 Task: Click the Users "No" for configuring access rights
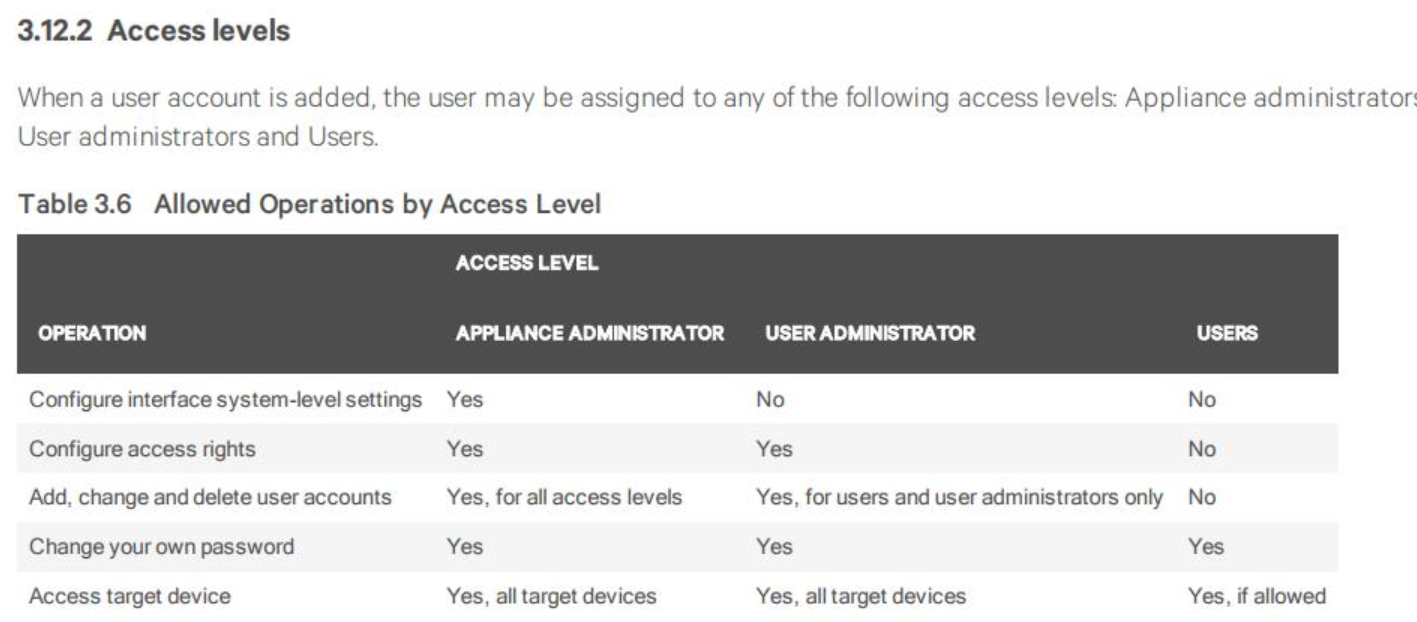point(1202,449)
